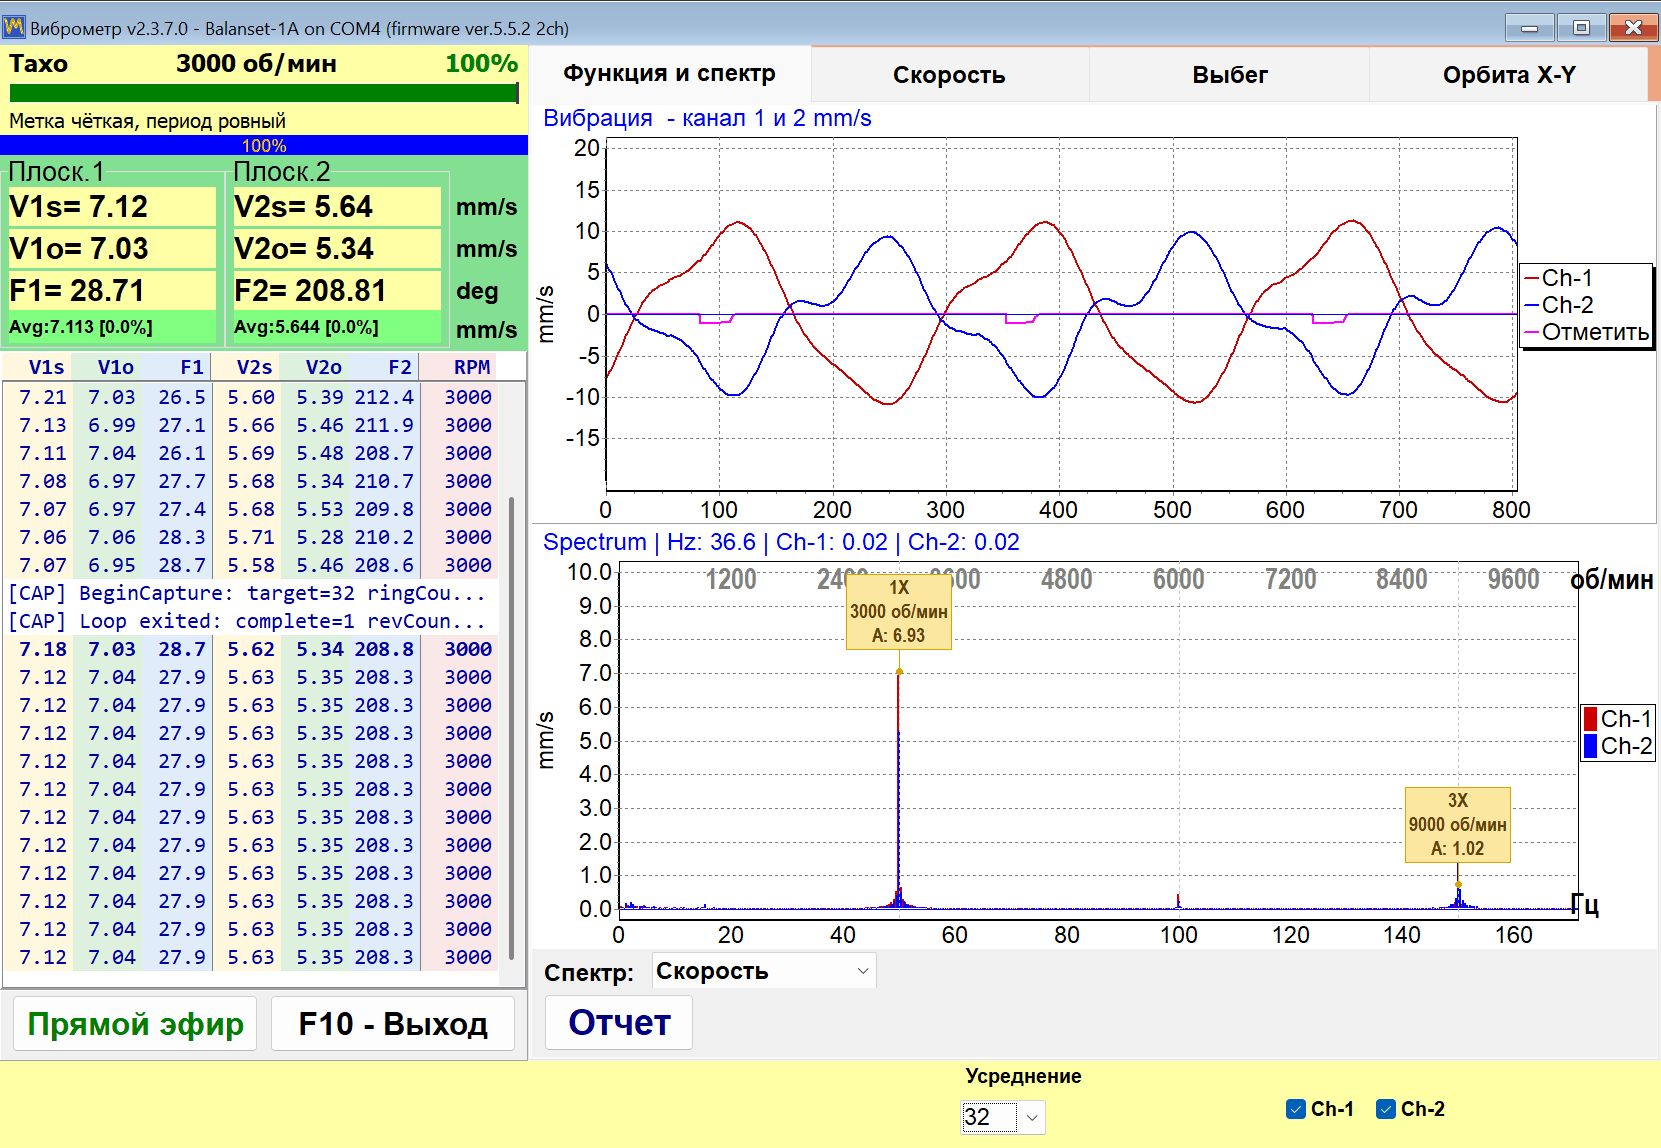Click the V1s column header

(46, 367)
